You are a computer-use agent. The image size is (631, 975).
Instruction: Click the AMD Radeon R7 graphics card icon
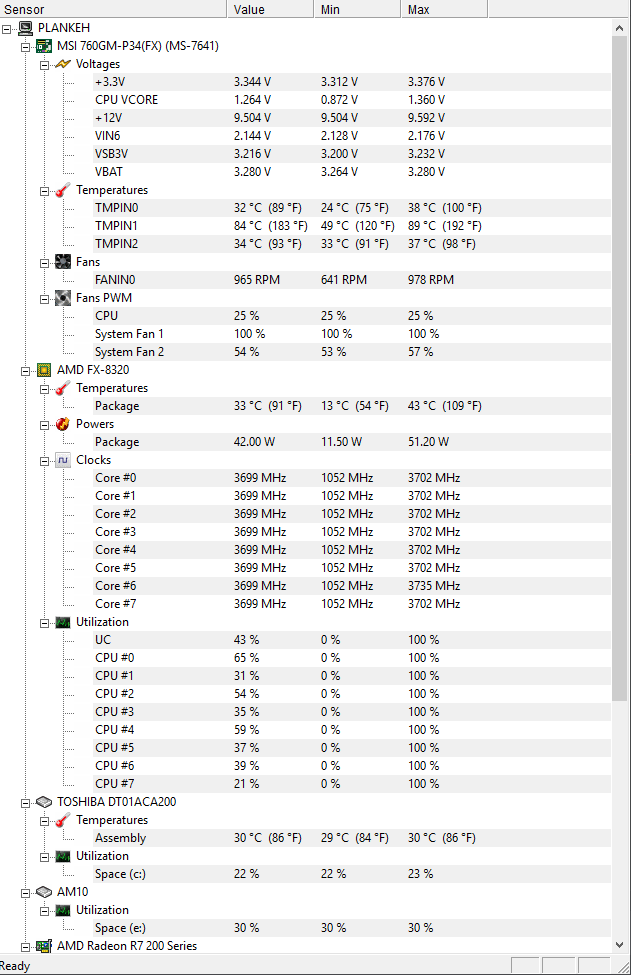click(44, 946)
